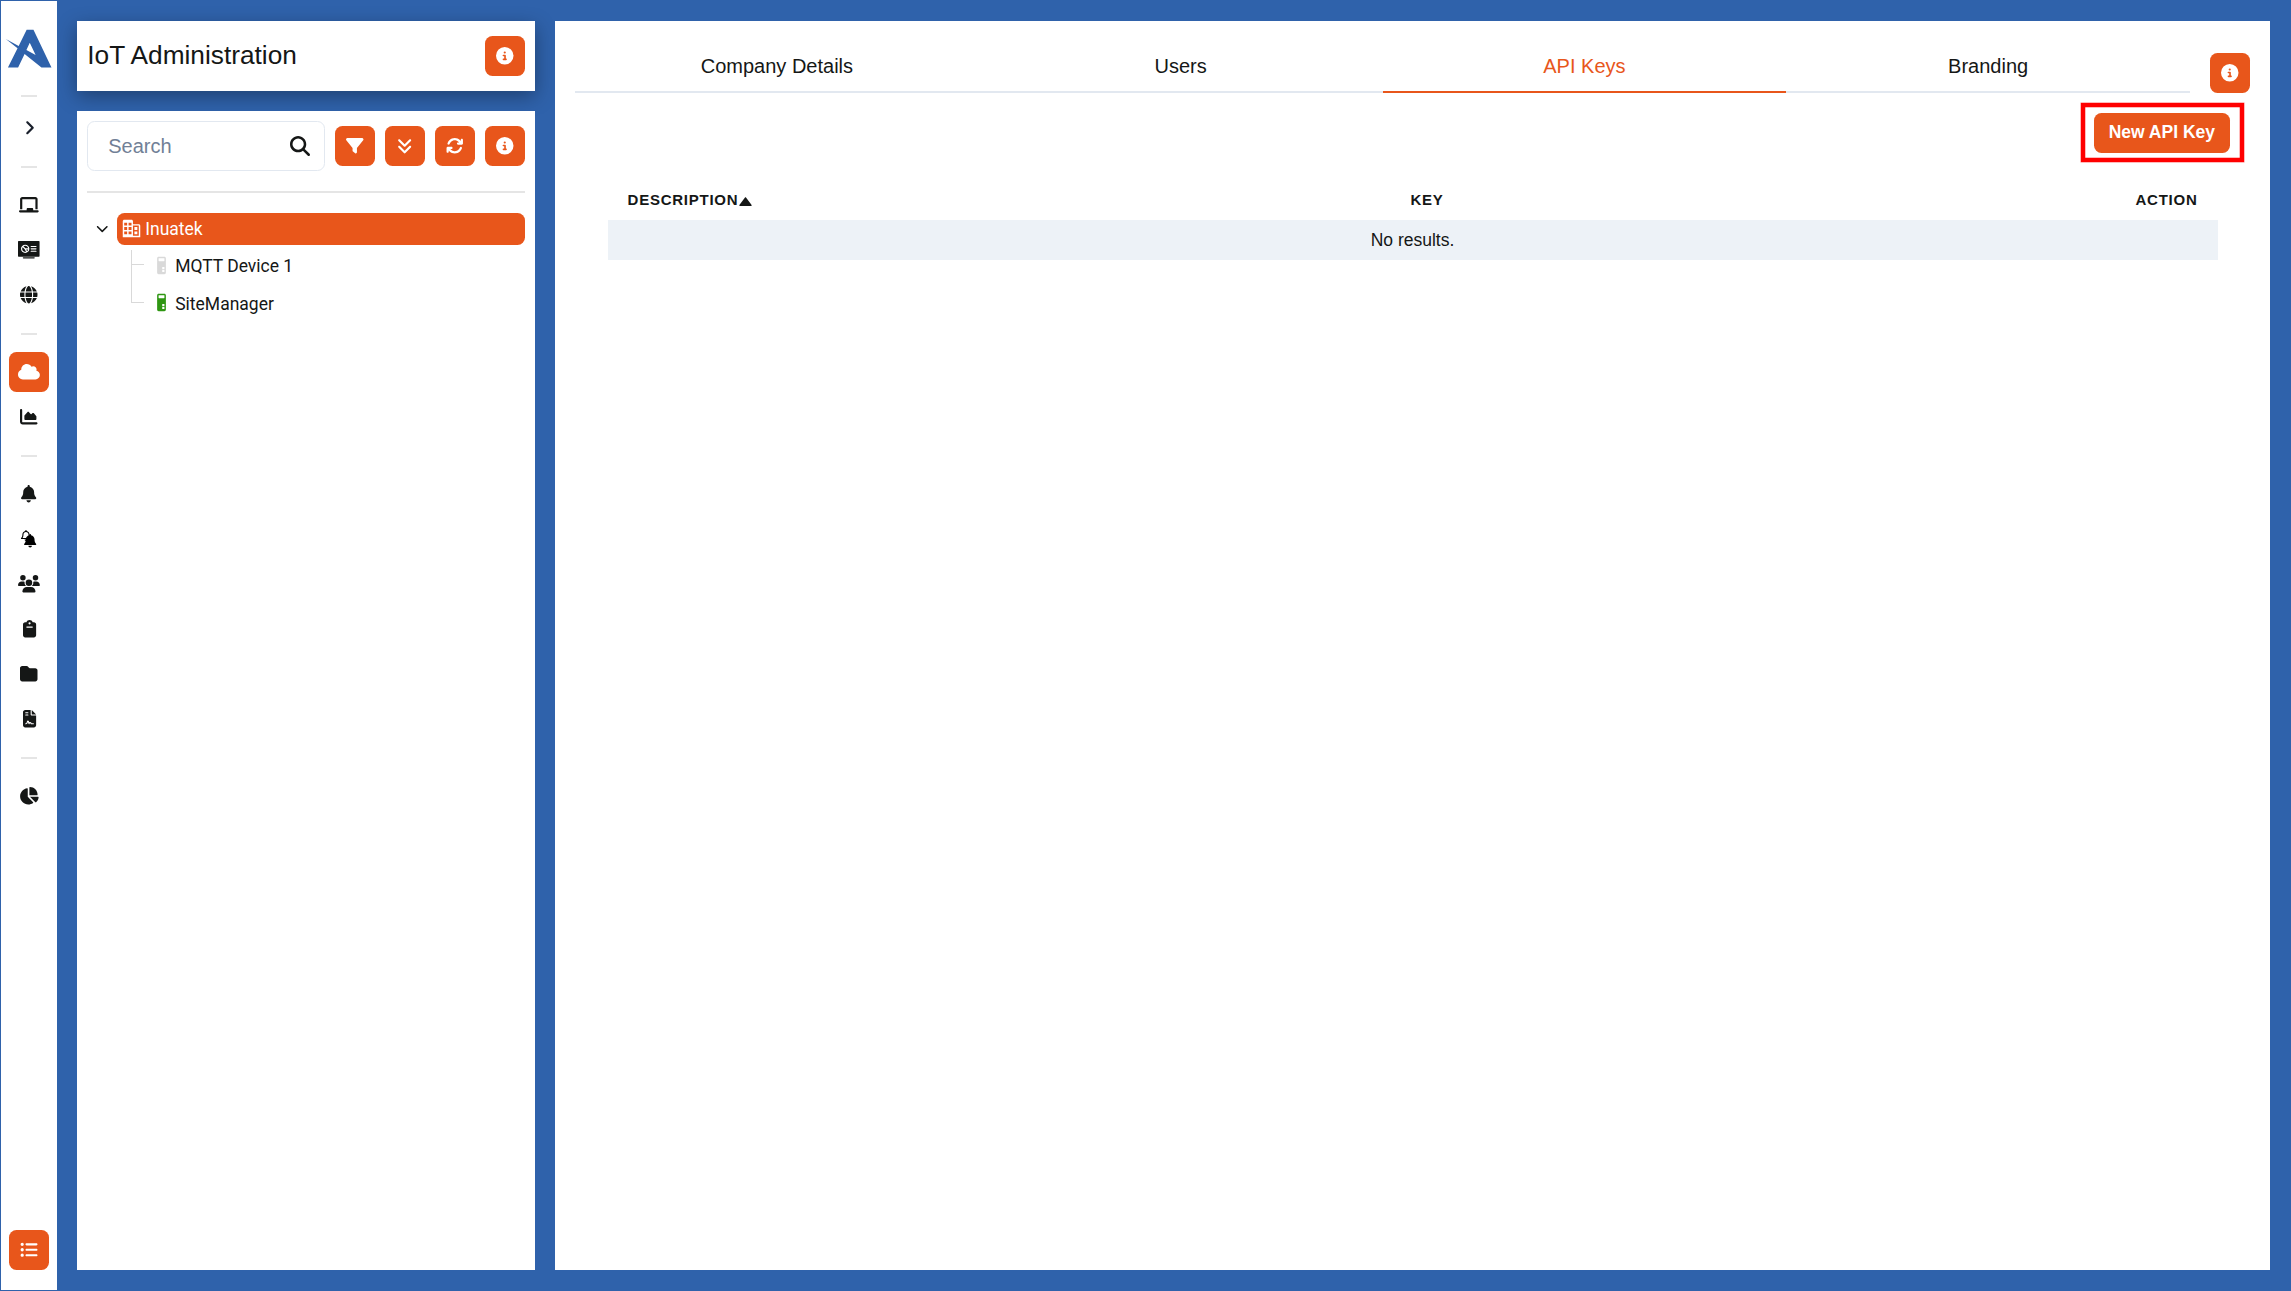Show info about IoT Administration

point(504,56)
